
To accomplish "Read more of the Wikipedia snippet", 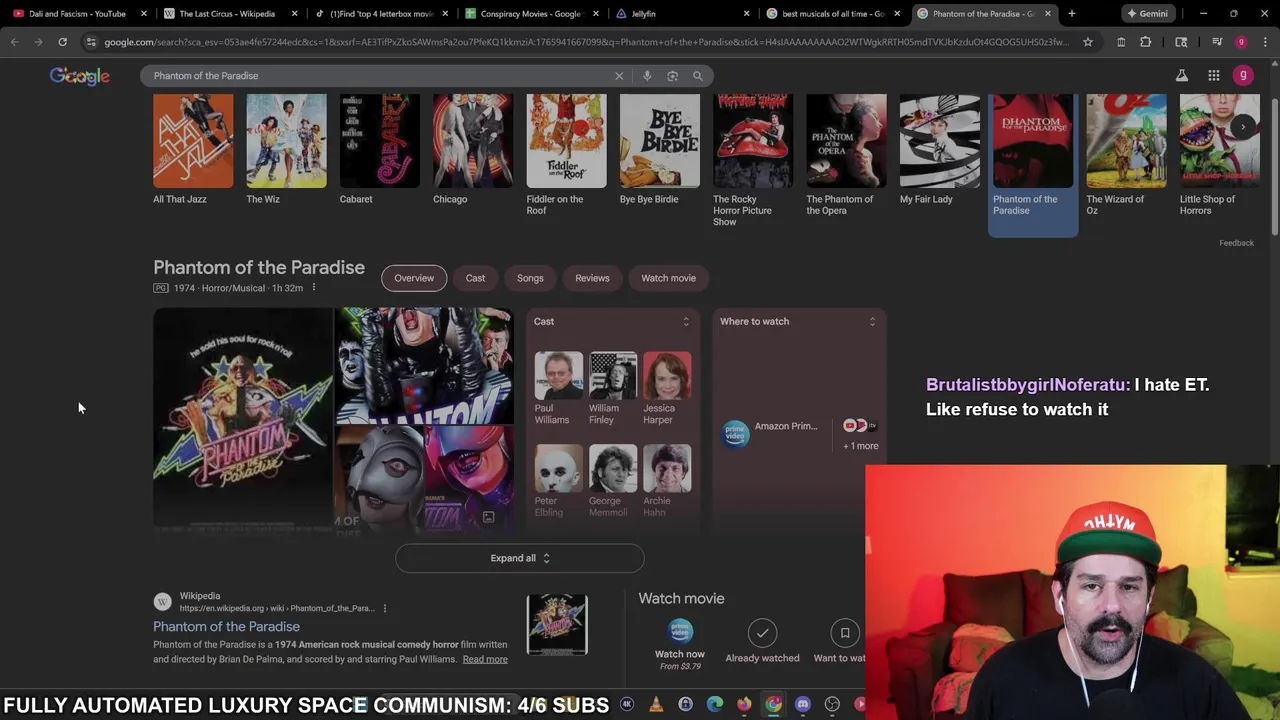I will tap(485, 659).
